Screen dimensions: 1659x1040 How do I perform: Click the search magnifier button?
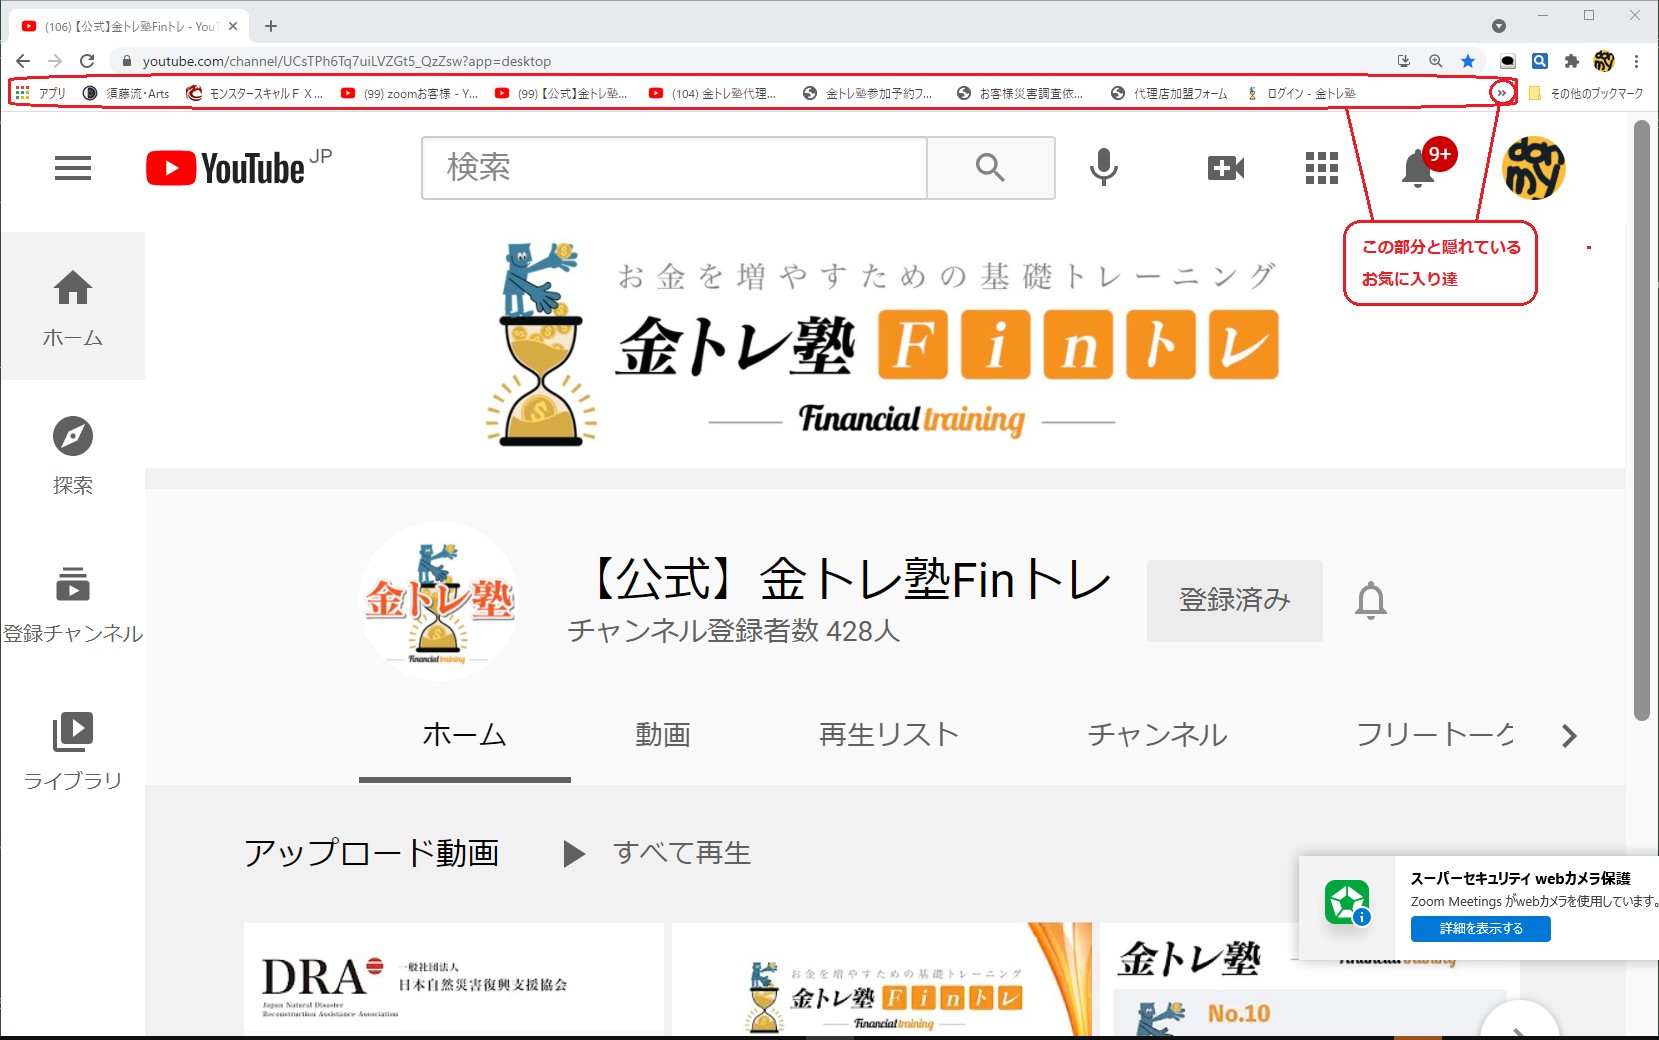pos(990,167)
